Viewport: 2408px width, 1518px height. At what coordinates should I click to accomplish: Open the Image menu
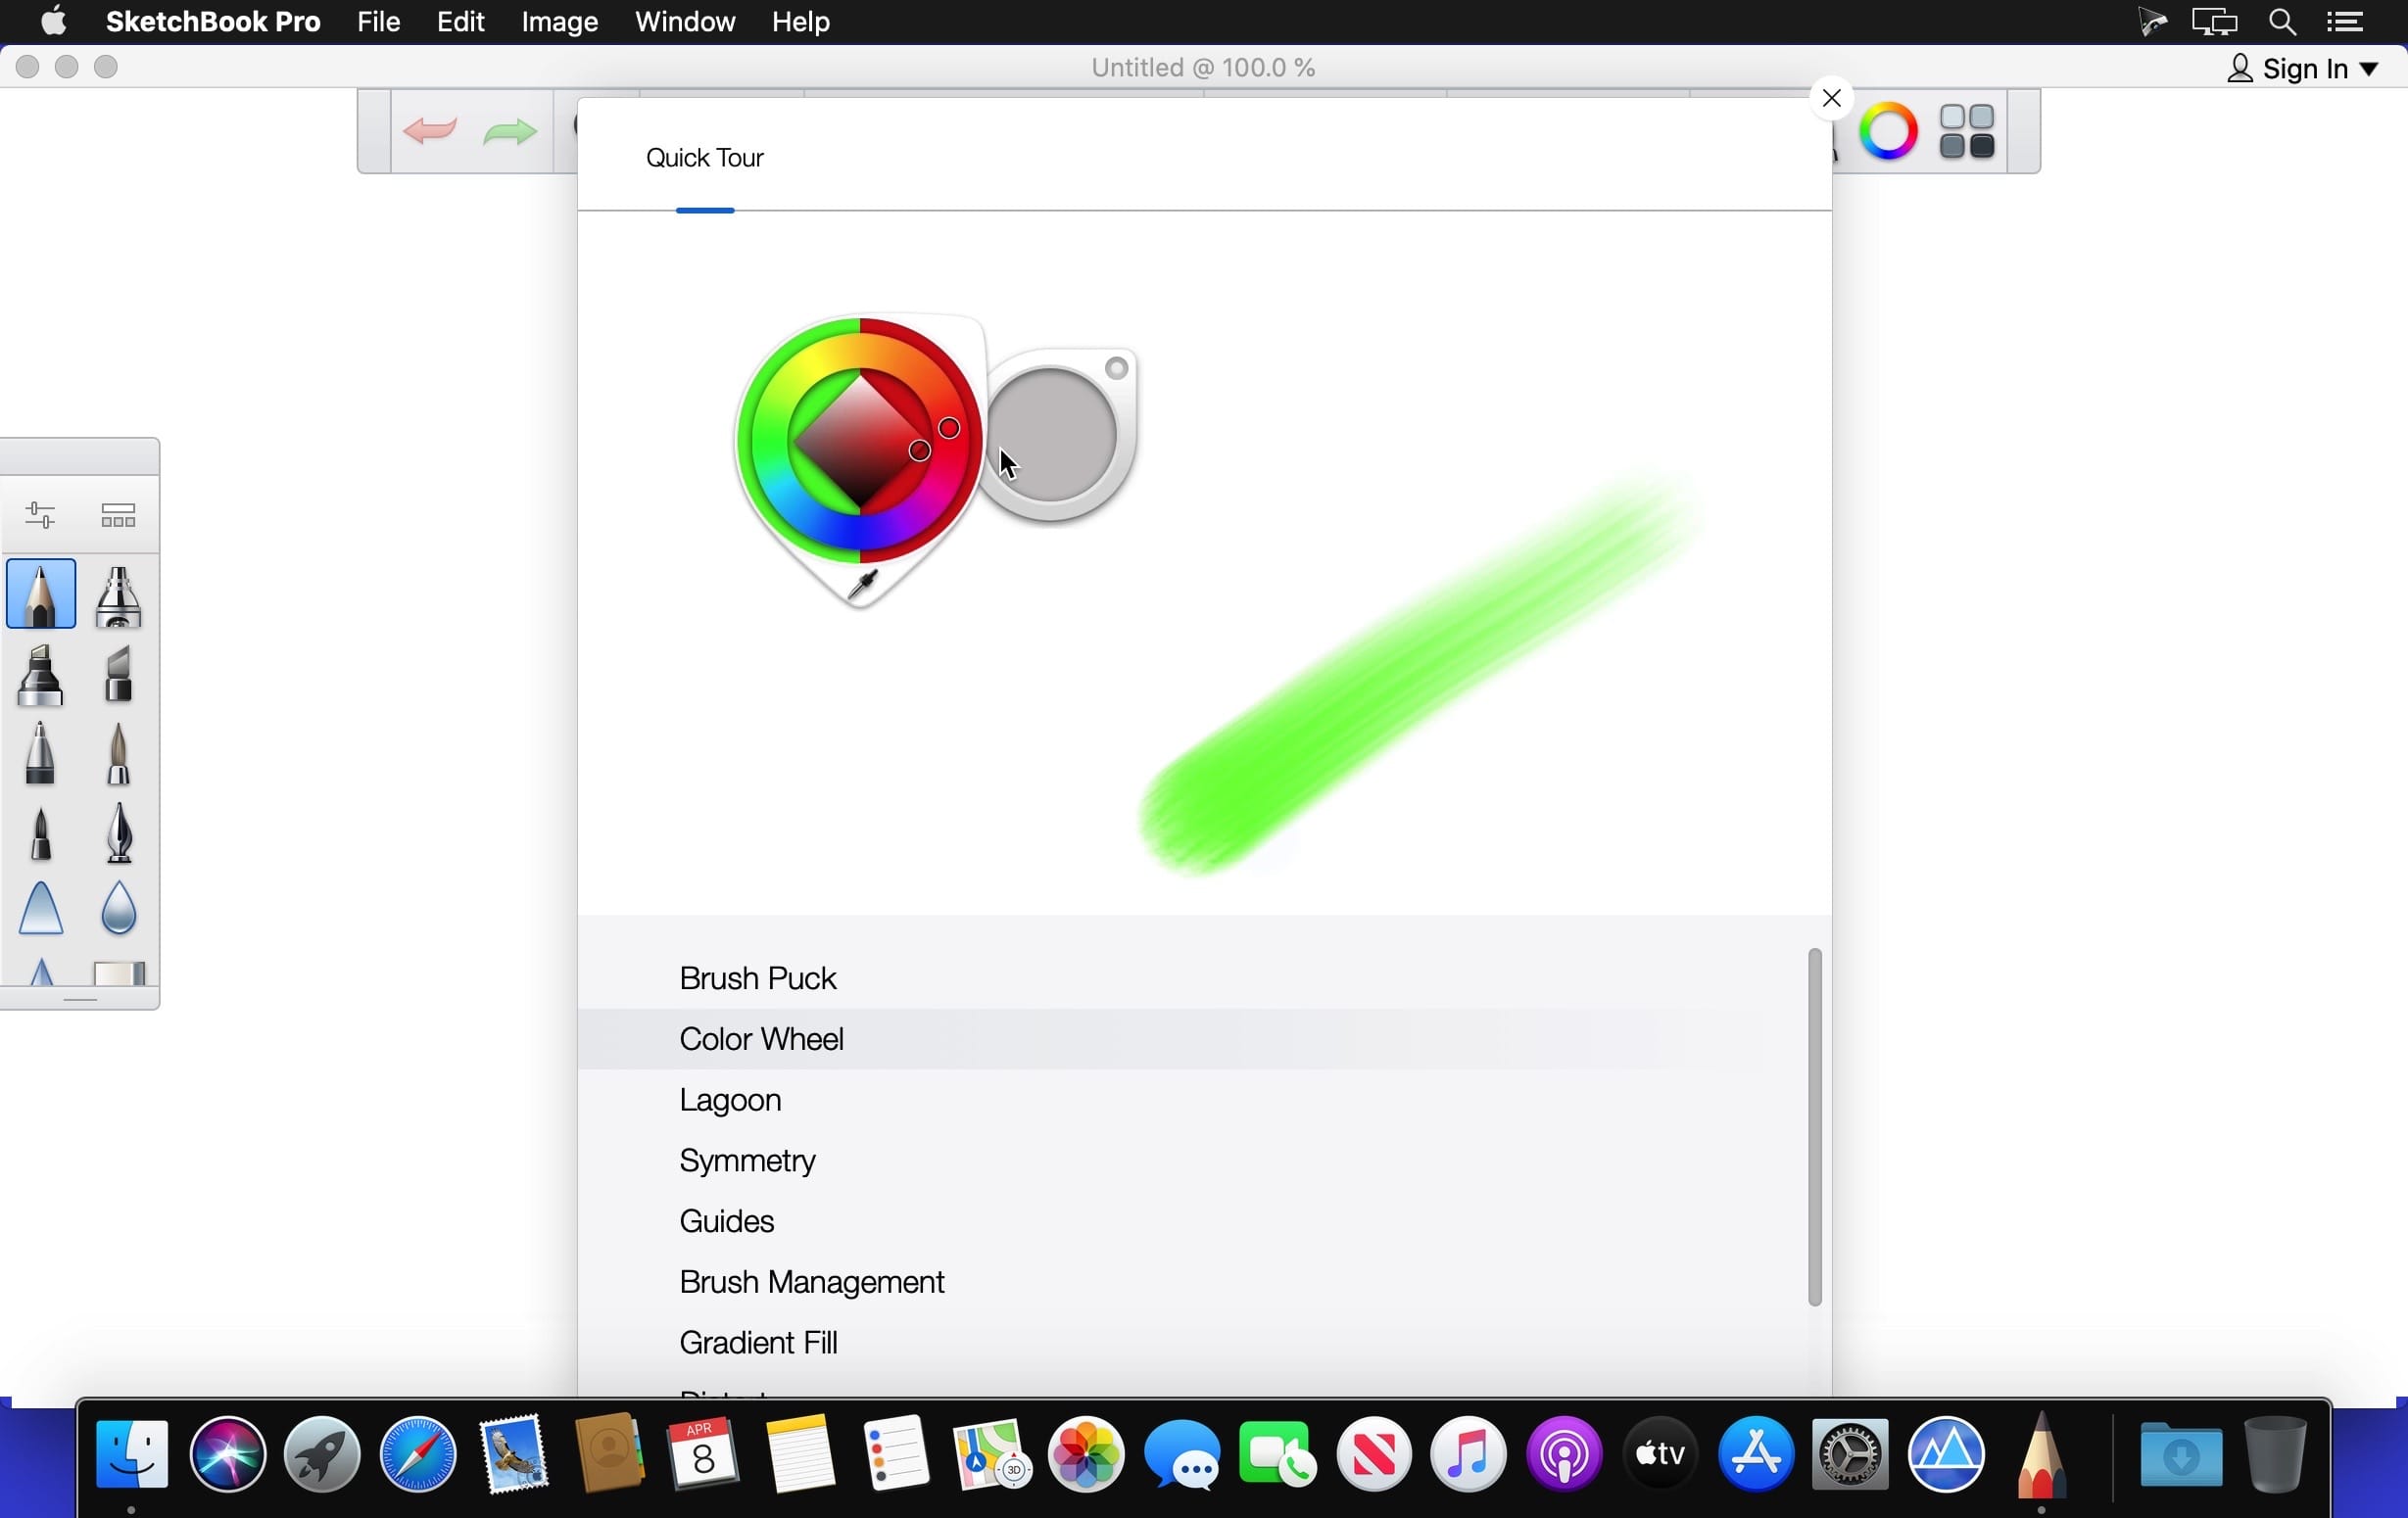(559, 22)
